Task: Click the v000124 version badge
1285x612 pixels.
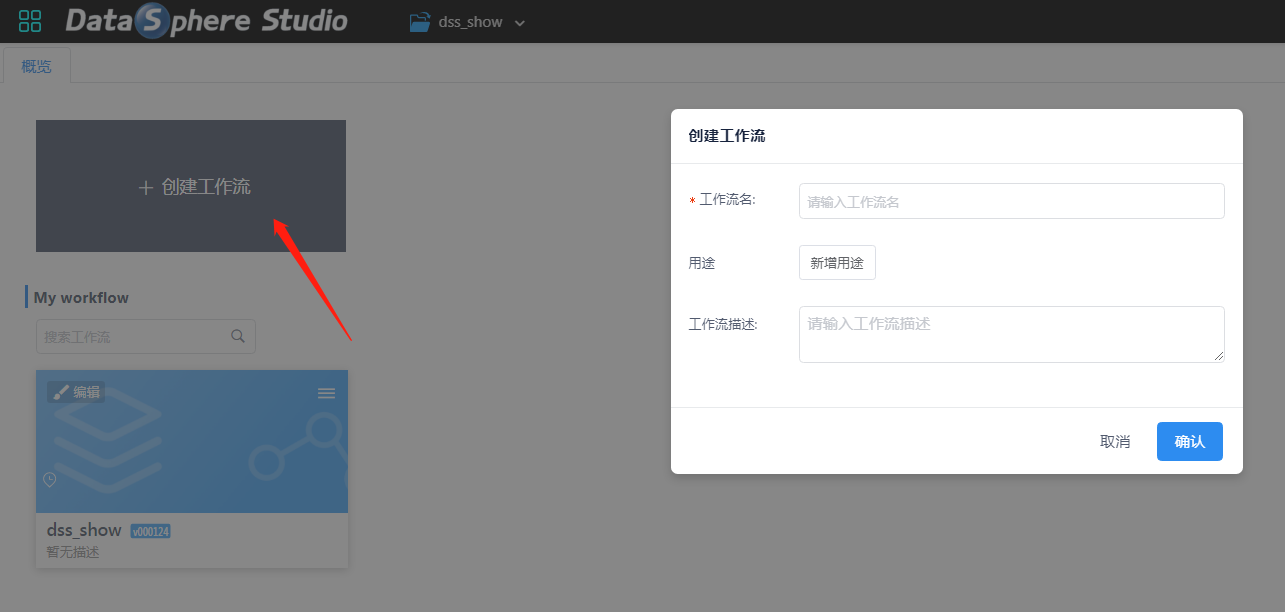Action: point(150,531)
